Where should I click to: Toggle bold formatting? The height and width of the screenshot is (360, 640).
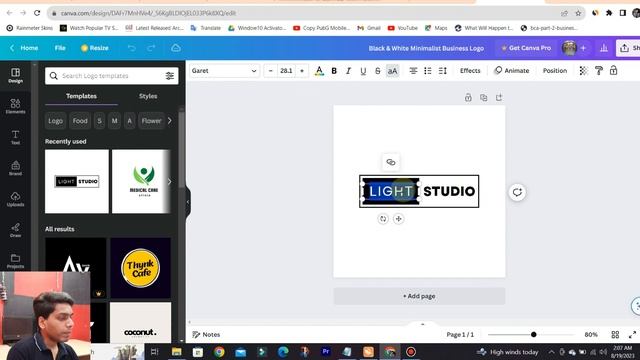pyautogui.click(x=334, y=71)
